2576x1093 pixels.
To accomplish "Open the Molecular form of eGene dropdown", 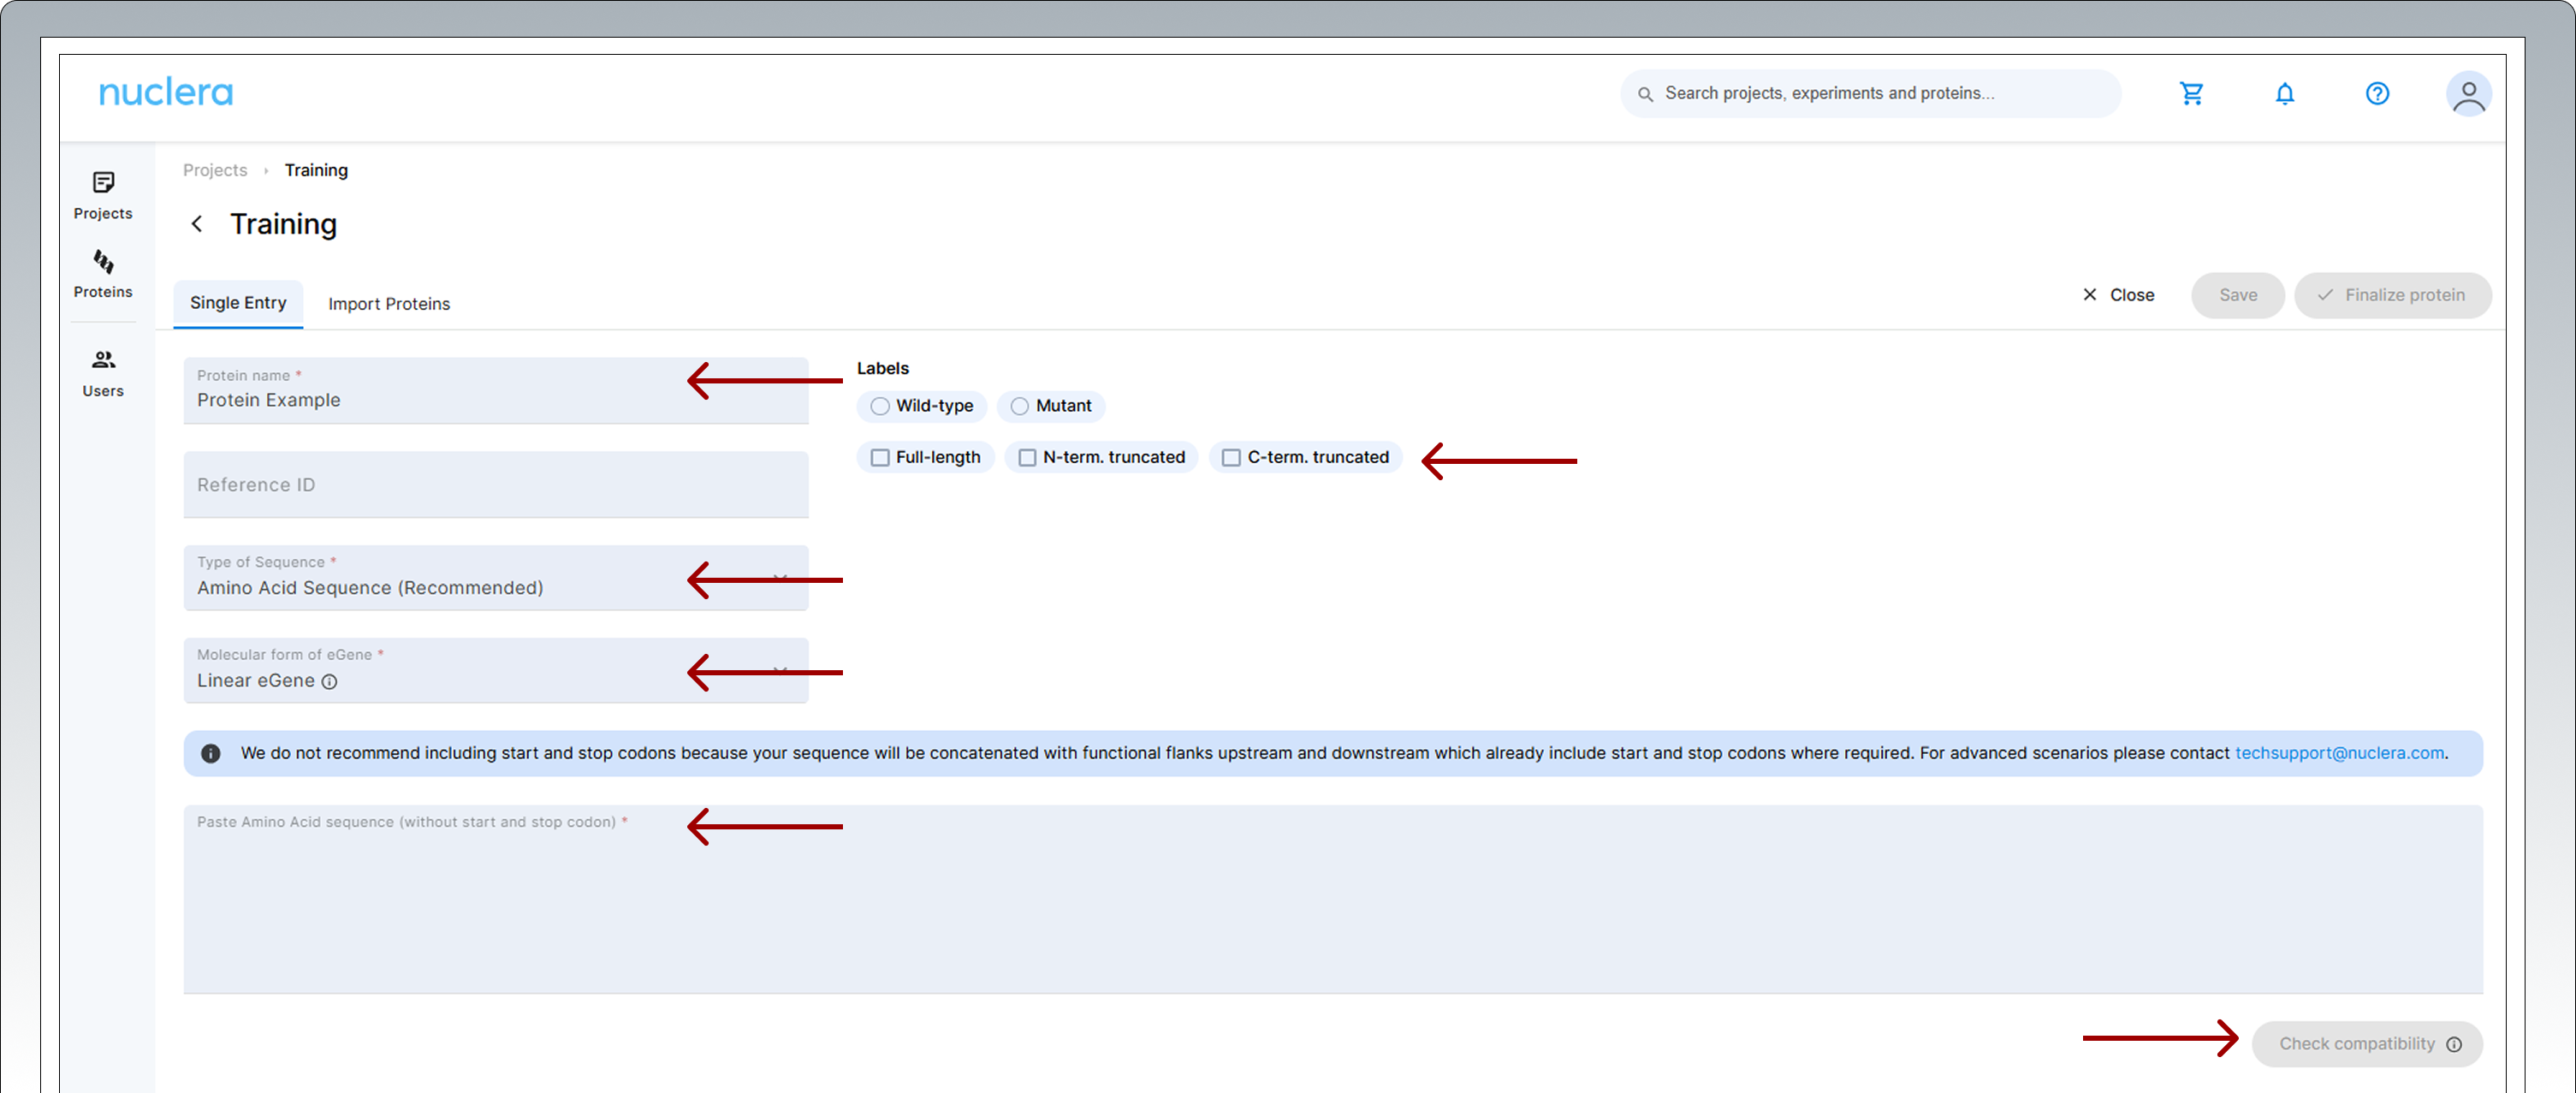I will tap(495, 670).
